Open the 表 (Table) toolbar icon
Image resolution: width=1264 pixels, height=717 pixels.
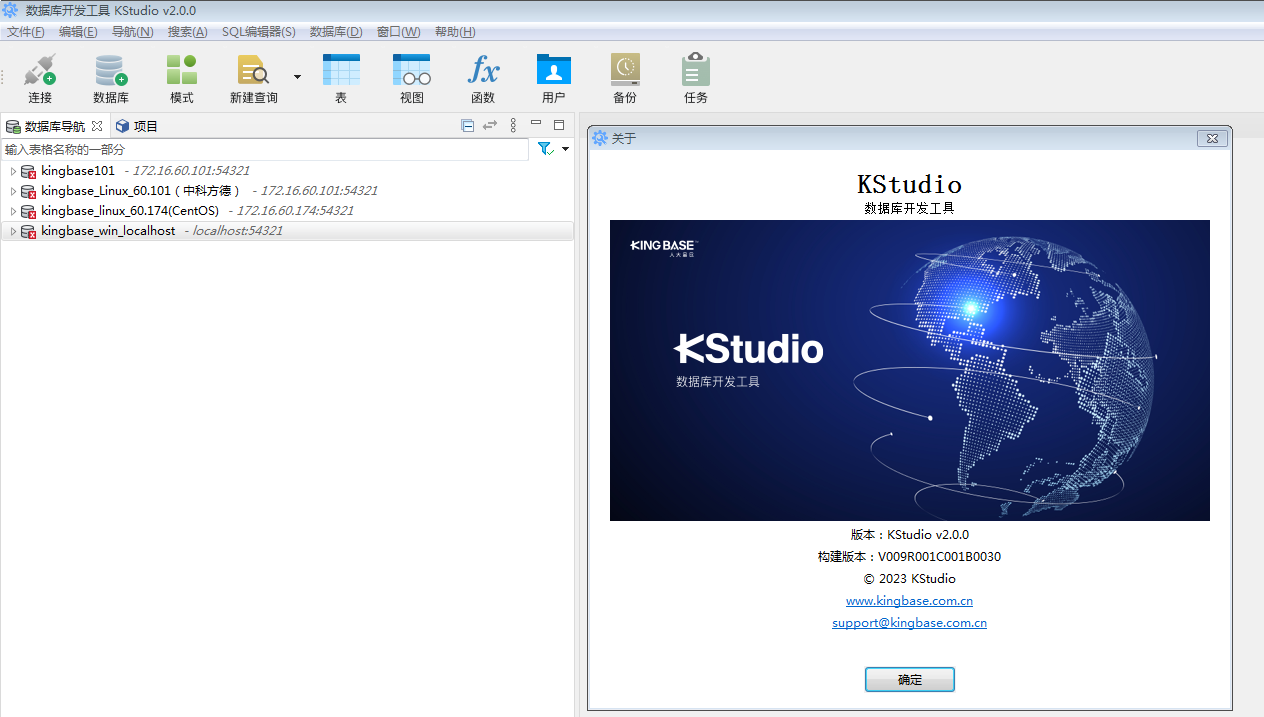(x=341, y=71)
